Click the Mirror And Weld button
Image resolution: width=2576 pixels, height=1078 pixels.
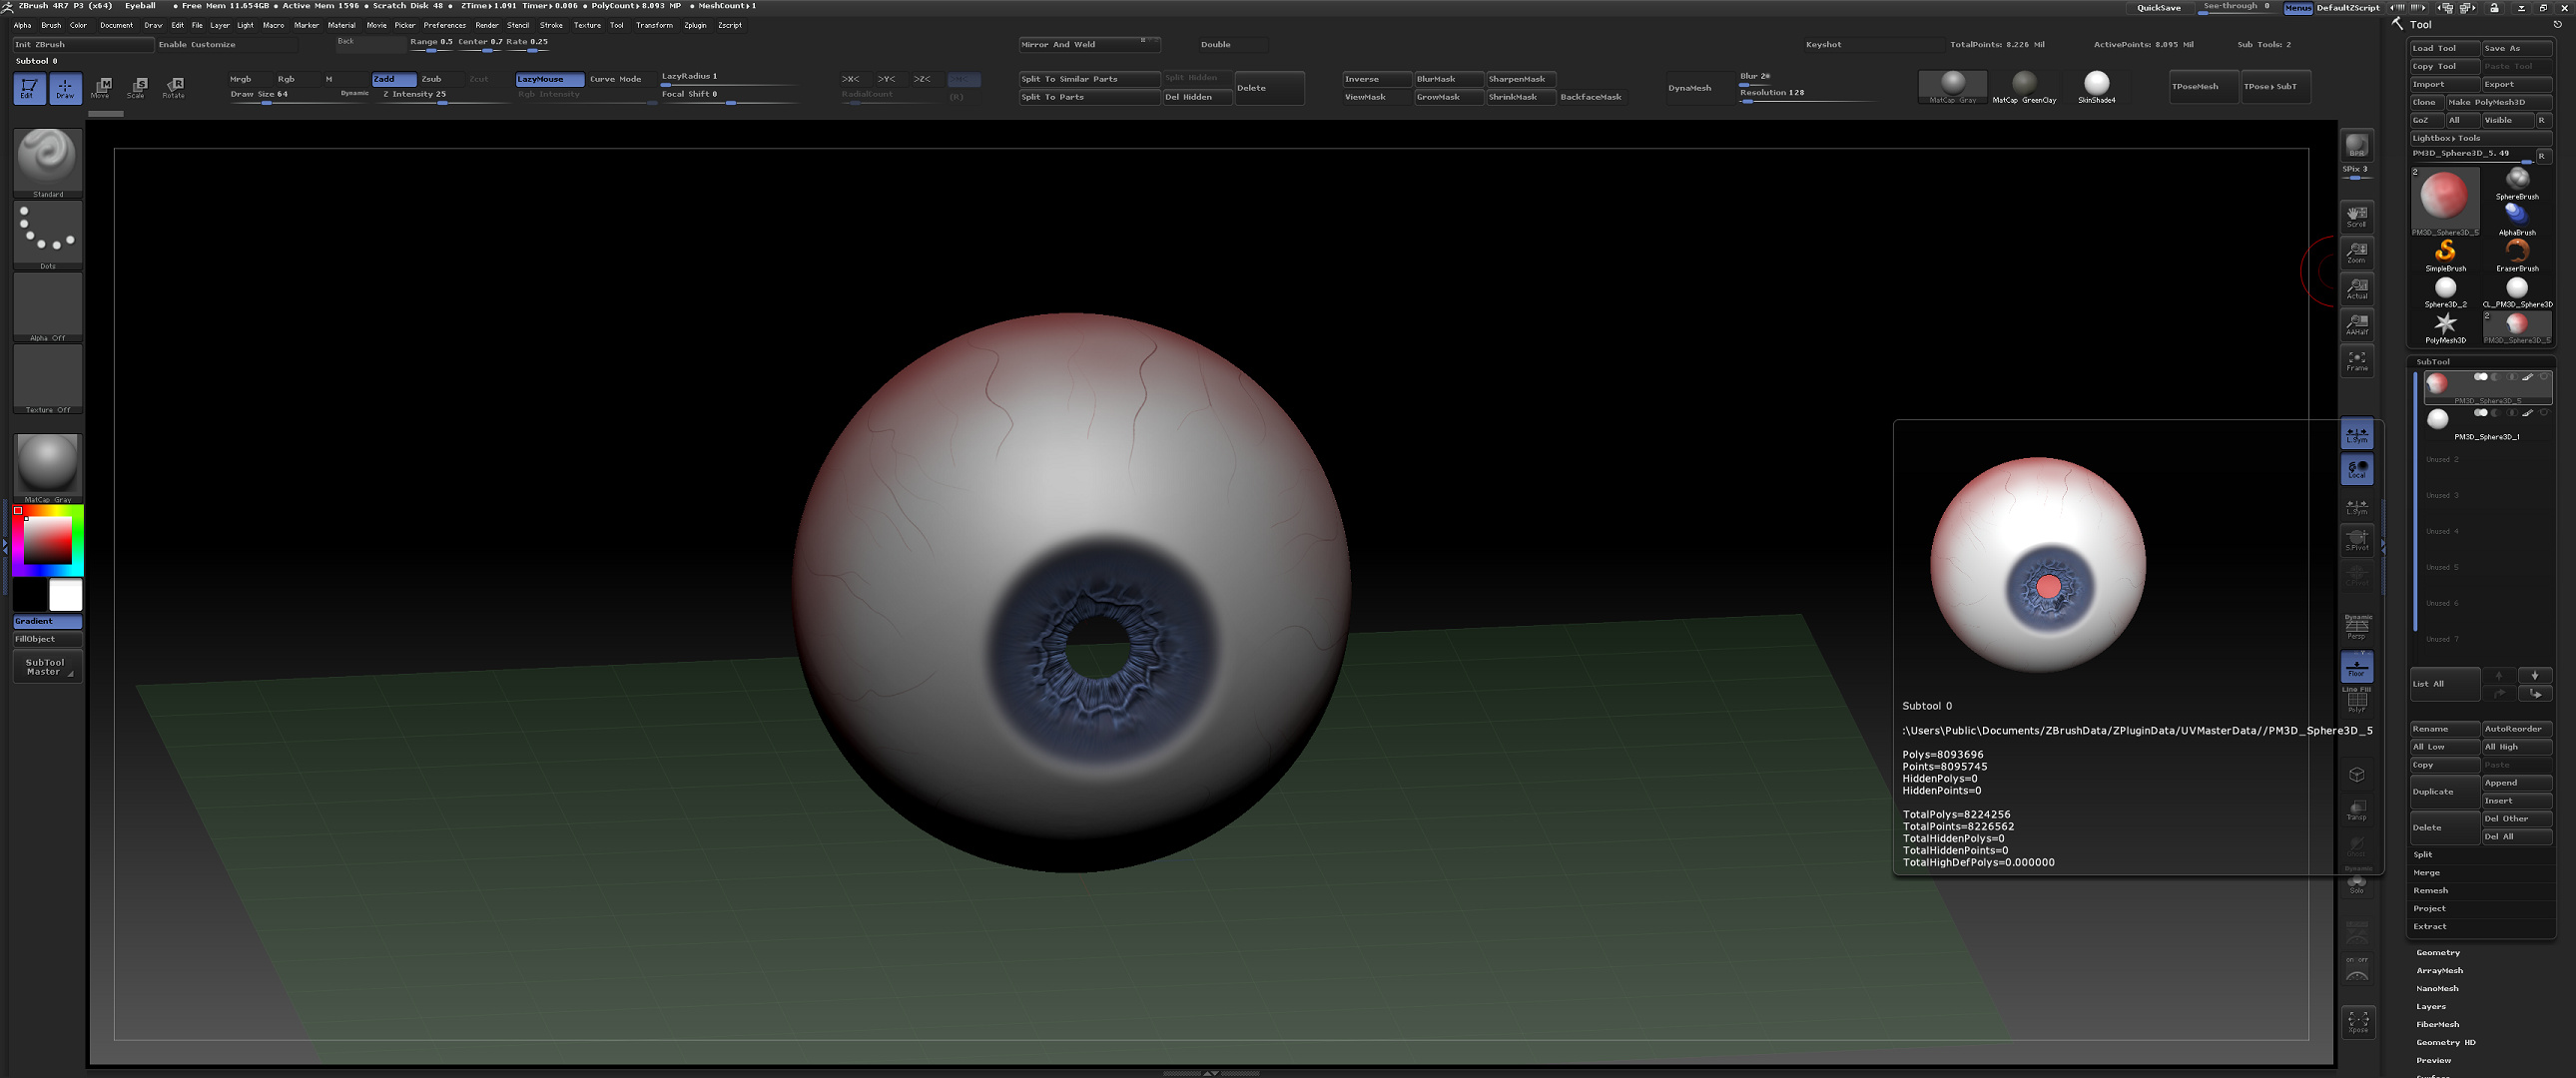pos(1089,44)
